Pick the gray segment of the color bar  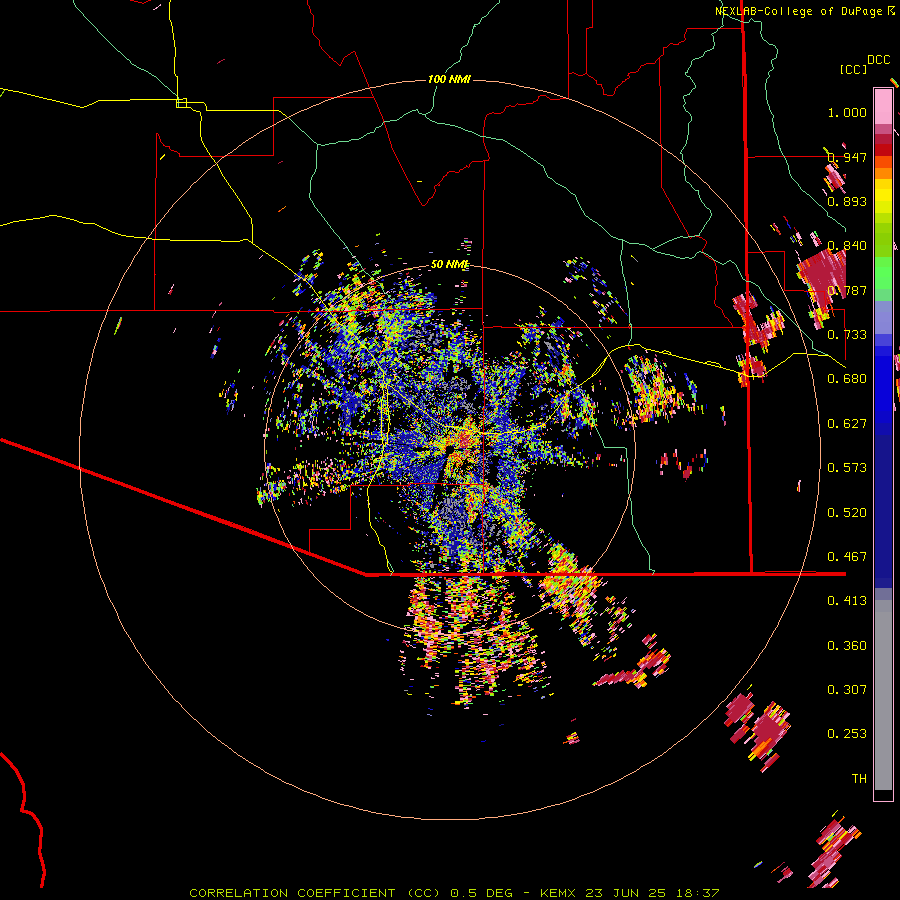pyautogui.click(x=883, y=695)
